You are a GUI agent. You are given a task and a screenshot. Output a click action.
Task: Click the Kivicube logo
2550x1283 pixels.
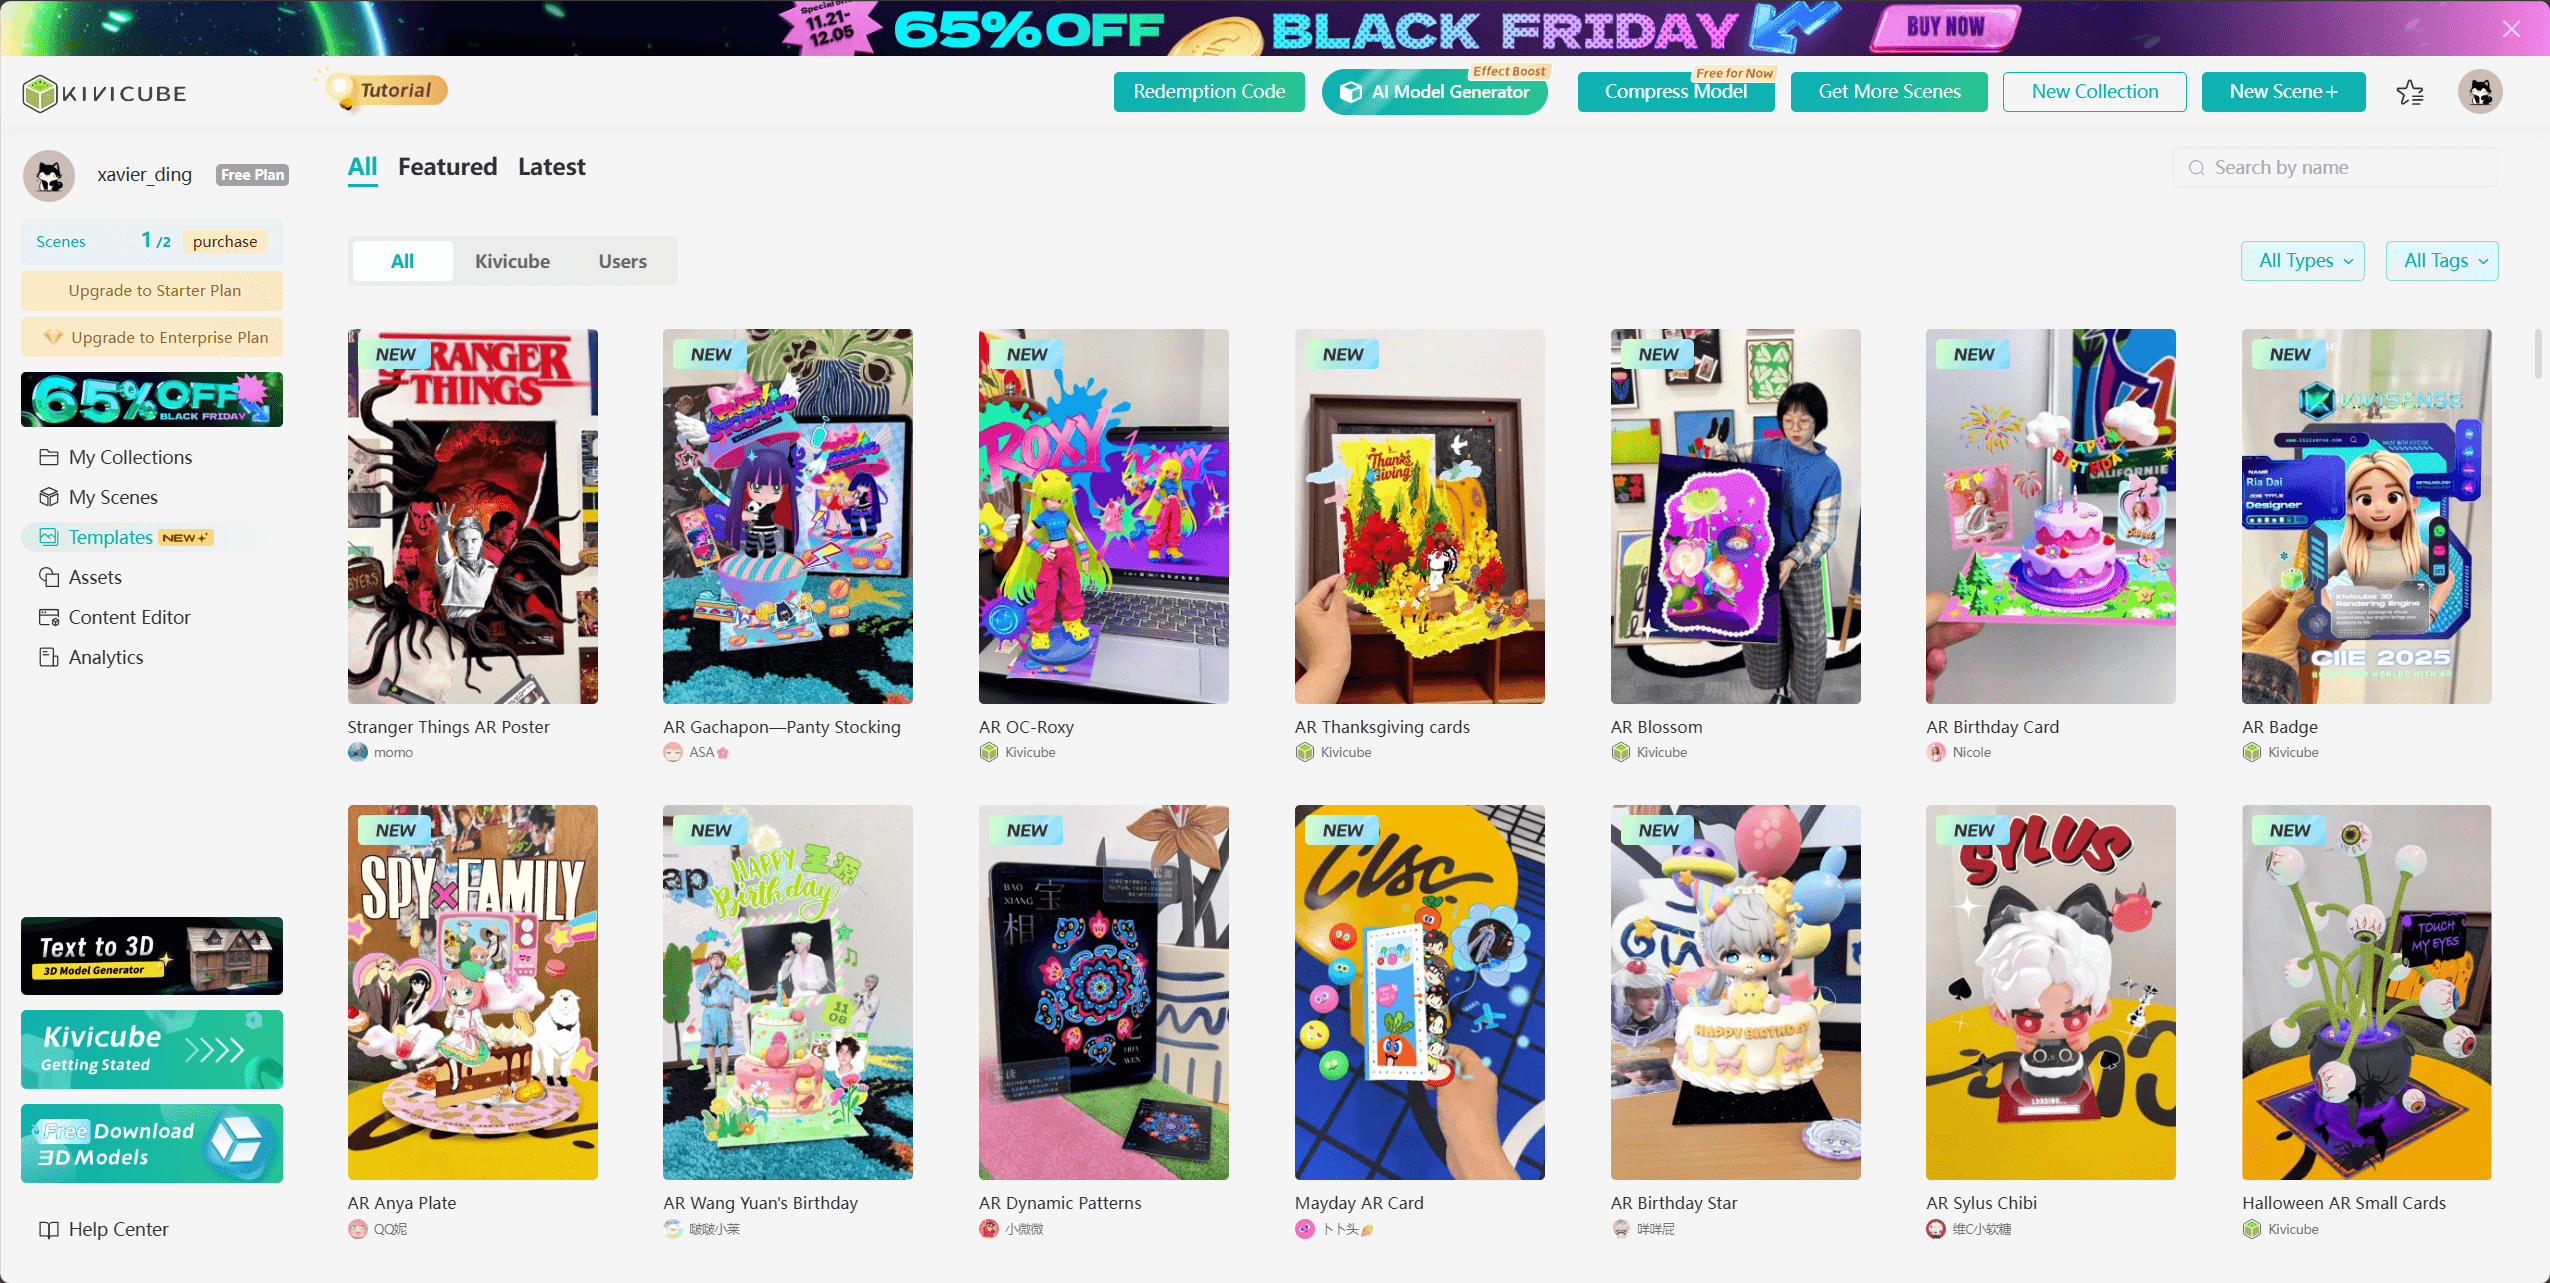coord(104,93)
